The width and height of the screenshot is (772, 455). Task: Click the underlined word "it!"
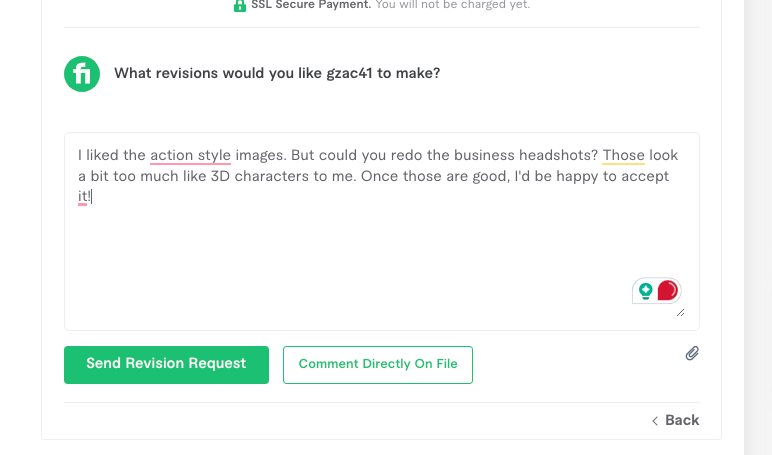pyautogui.click(x=84, y=197)
